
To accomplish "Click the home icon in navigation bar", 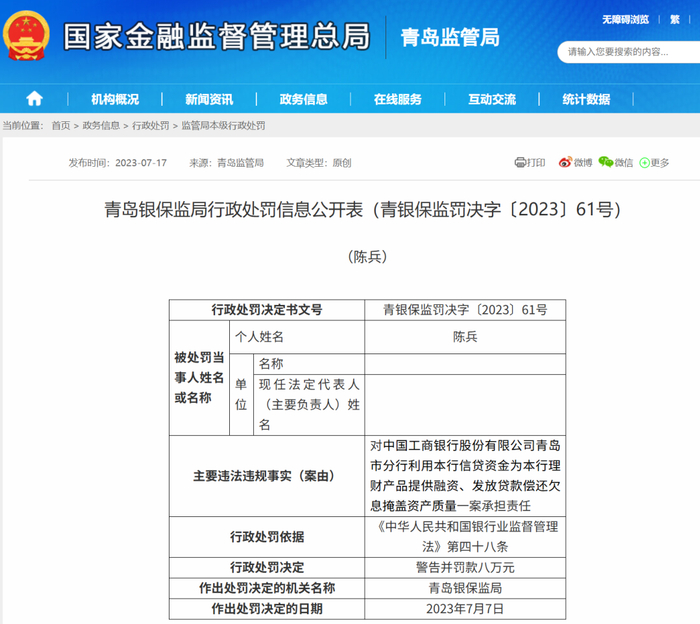I will (34, 99).
